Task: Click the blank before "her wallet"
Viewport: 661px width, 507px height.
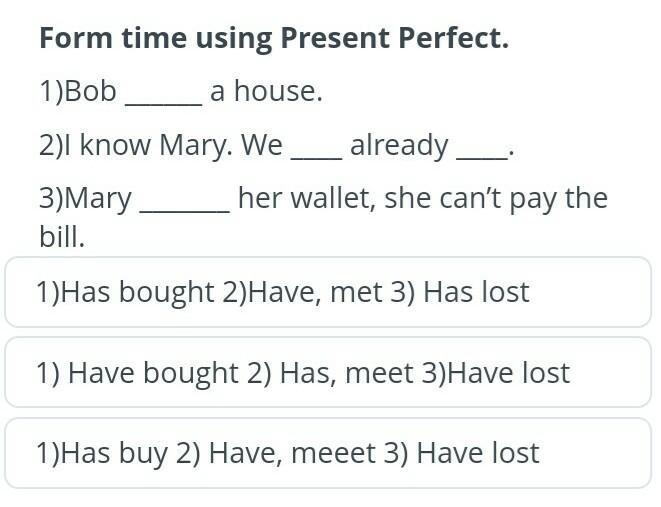Action: pyautogui.click(x=184, y=200)
